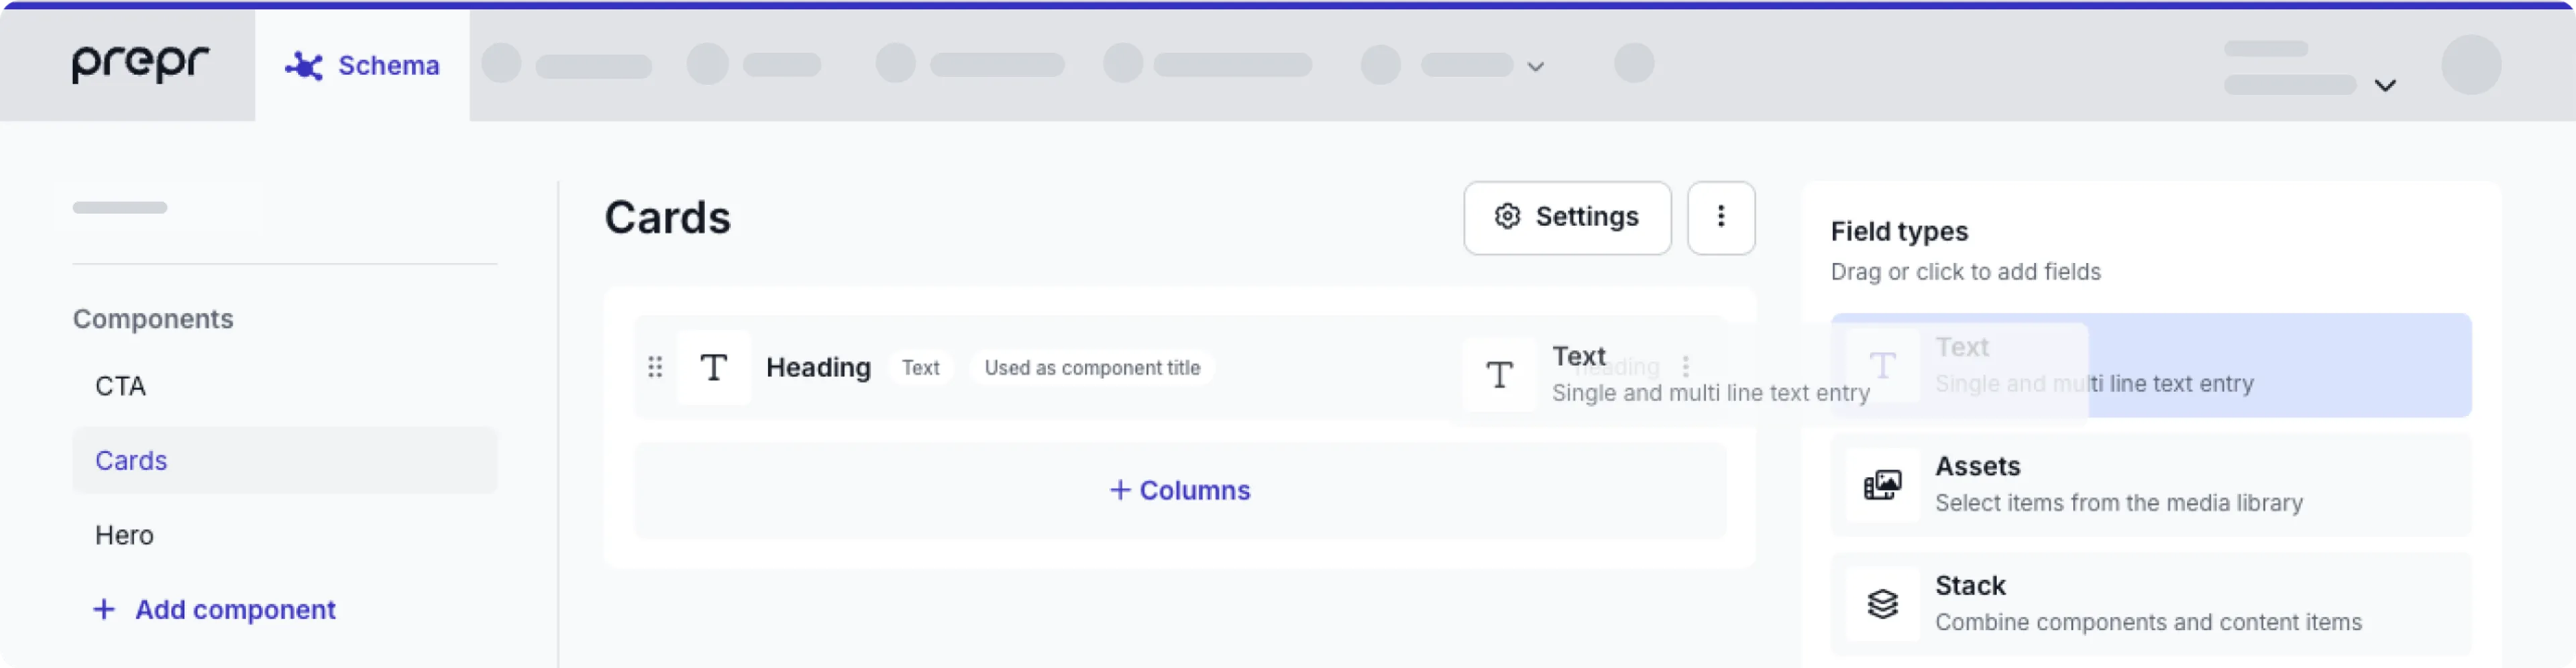Expand the account dropdown at top right

(2387, 85)
